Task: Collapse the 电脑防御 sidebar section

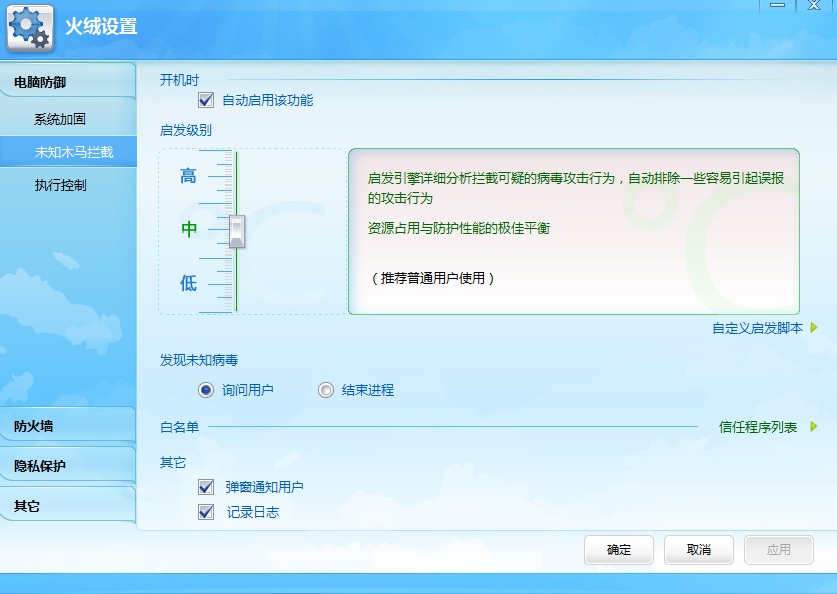Action: pos(67,82)
